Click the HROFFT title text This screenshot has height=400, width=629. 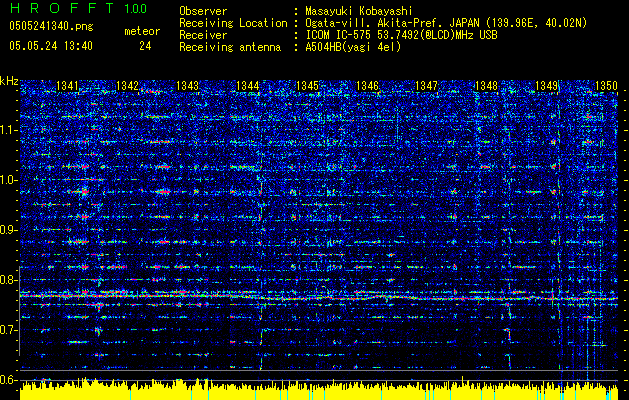point(62,8)
